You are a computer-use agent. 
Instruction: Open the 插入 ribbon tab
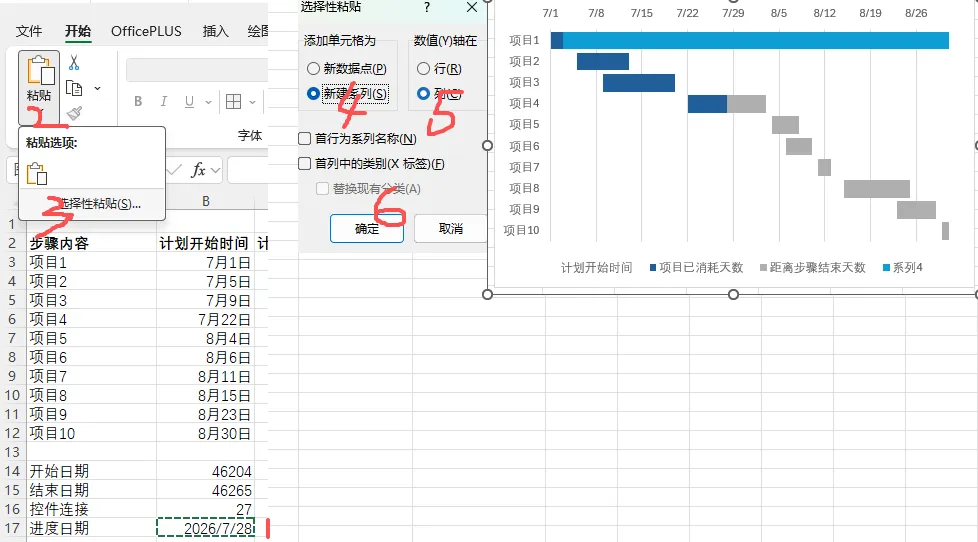point(215,31)
